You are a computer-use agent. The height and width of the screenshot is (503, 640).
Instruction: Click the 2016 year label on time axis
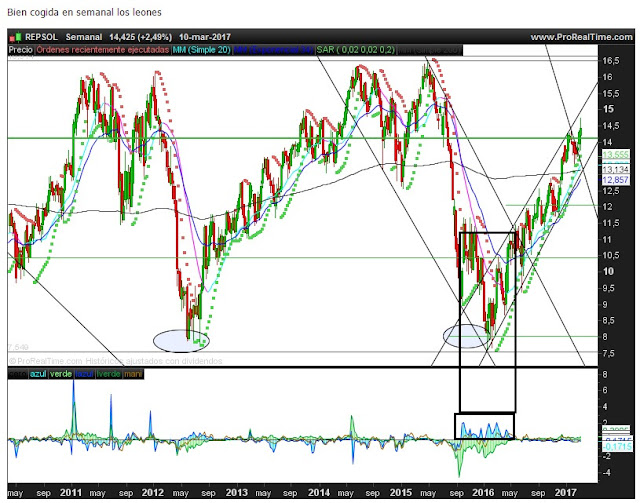483,493
